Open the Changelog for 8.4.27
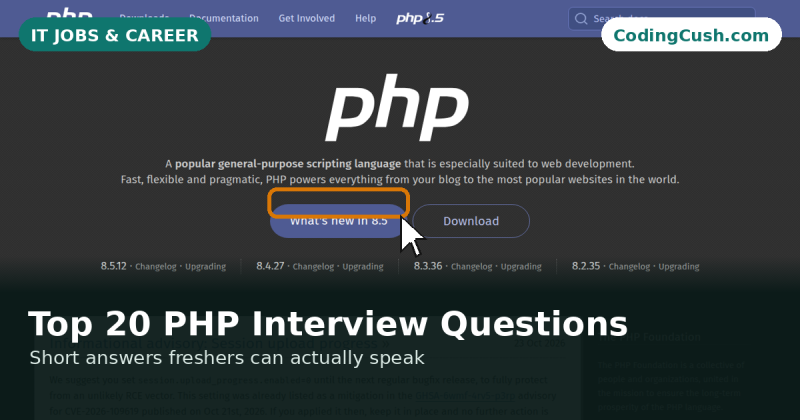The width and height of the screenshot is (800, 420). click(313, 266)
